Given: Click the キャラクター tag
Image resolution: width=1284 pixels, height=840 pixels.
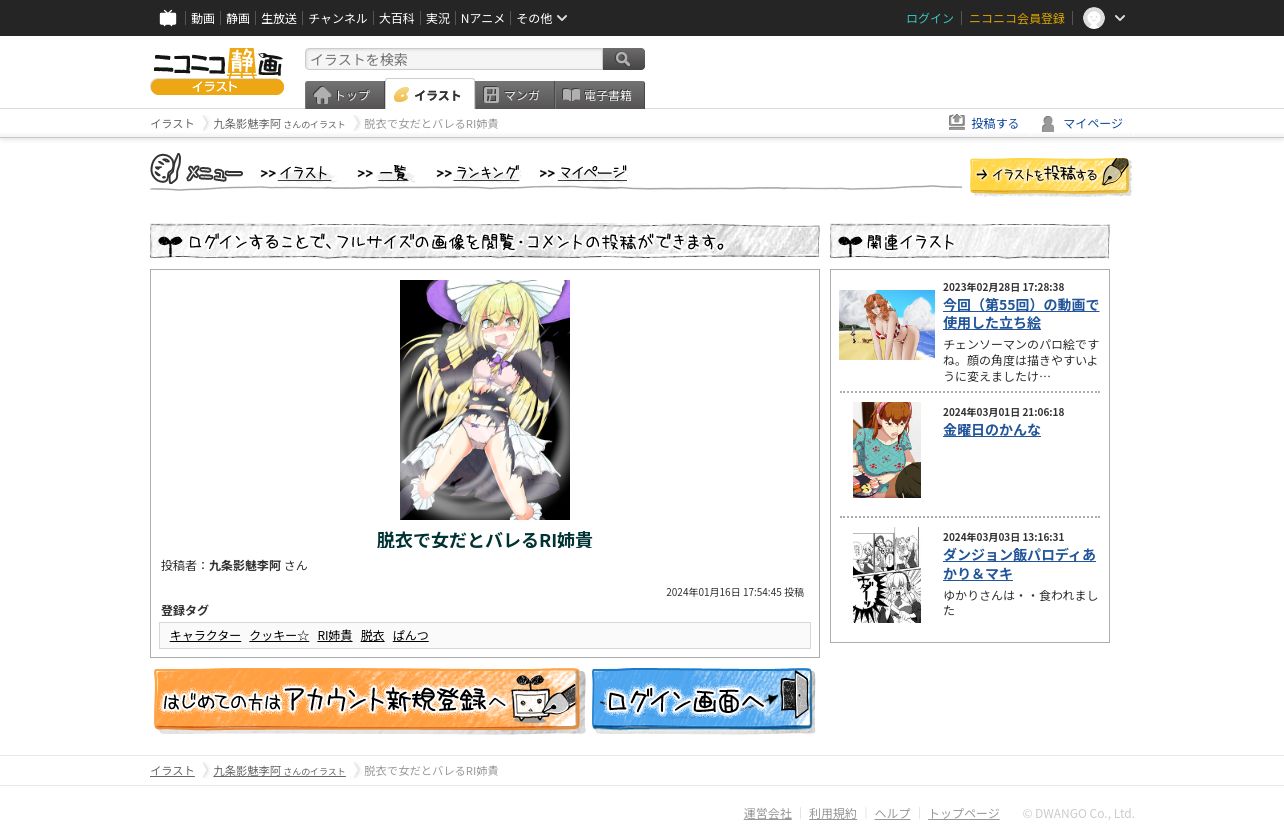Looking at the screenshot, I should [205, 635].
